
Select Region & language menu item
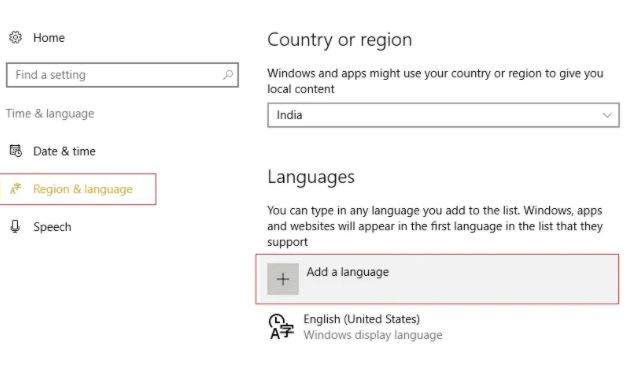click(78, 189)
